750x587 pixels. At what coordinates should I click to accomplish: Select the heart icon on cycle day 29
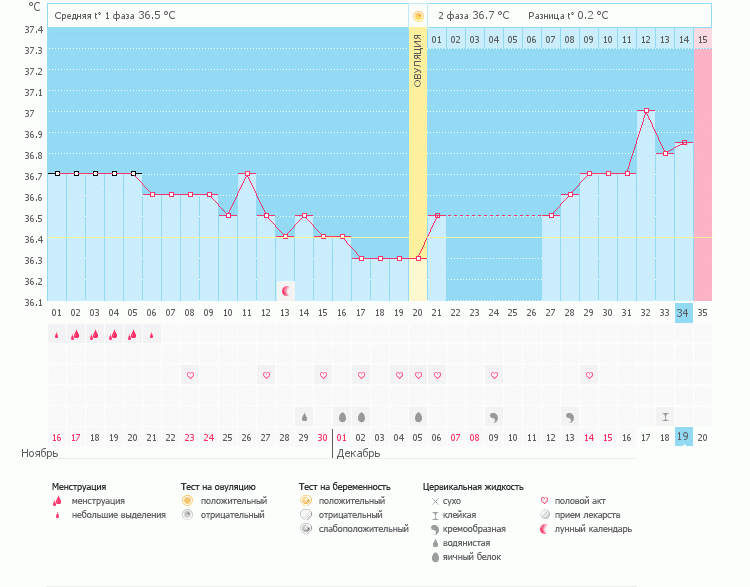click(x=589, y=375)
